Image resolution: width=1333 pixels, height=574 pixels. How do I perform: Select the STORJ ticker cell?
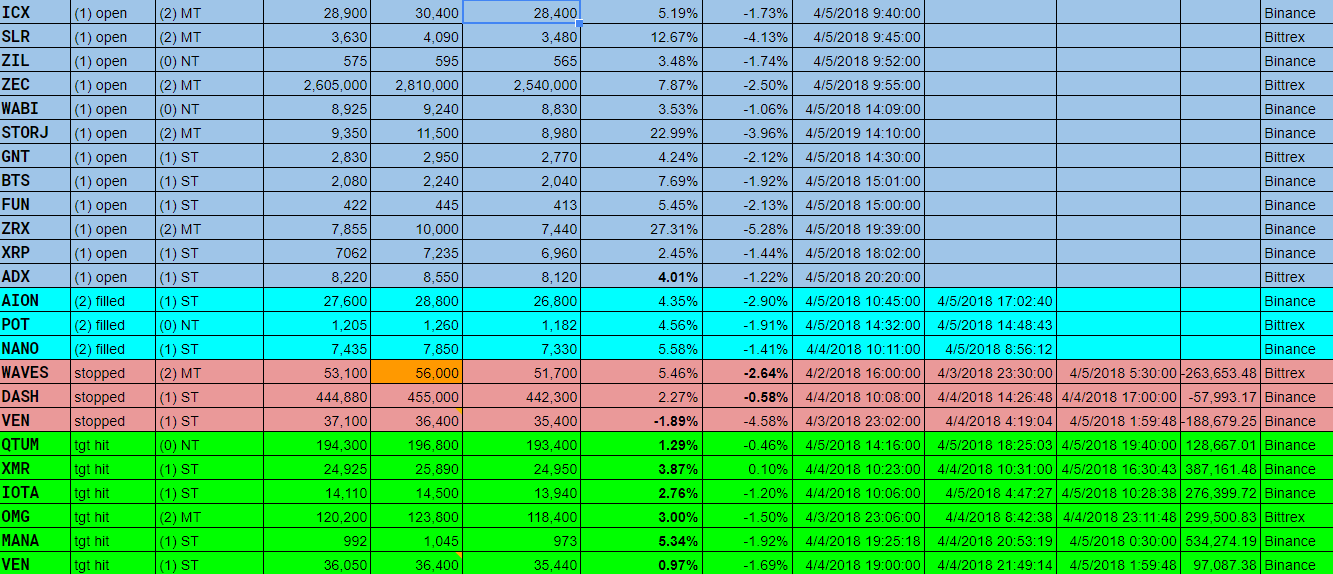[x=35, y=133]
